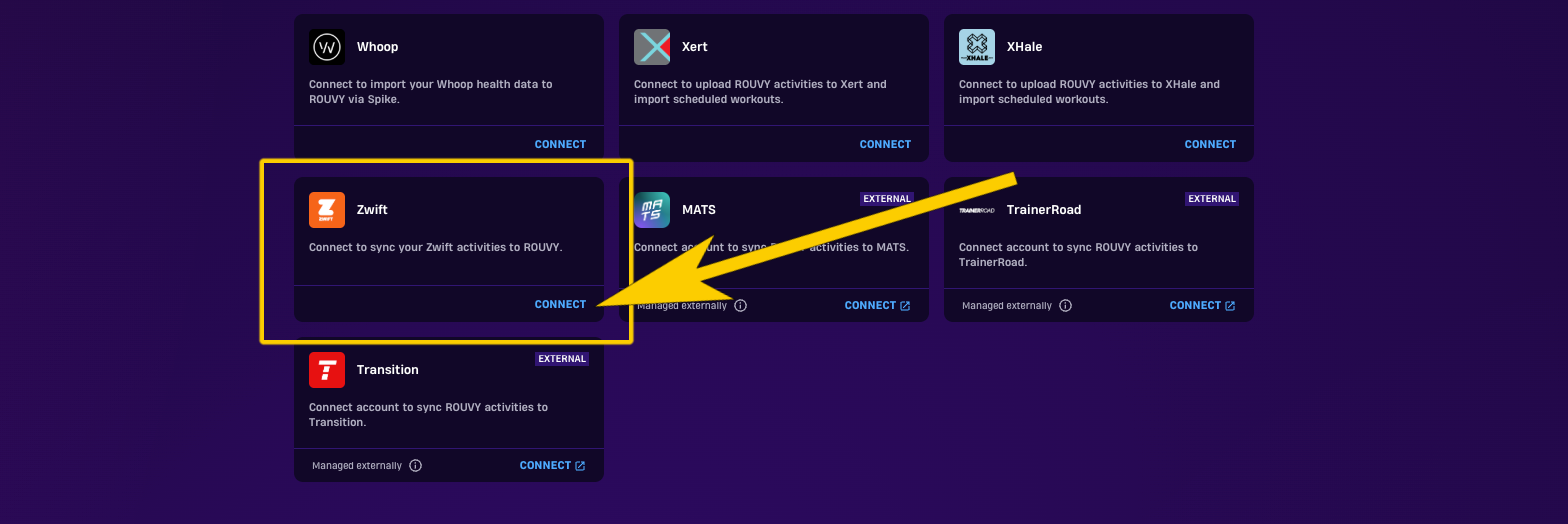Click the EXTERNAL badge on MATS card
Screen dimensions: 1568x524
[887, 198]
